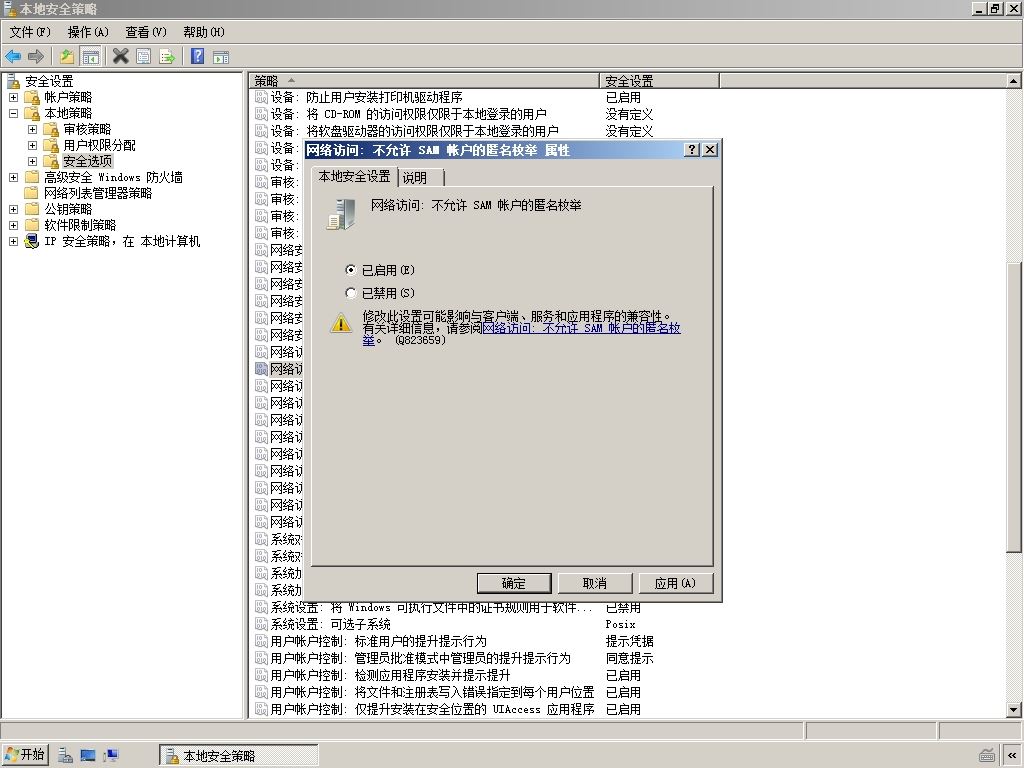Image resolution: width=1024 pixels, height=768 pixels.
Task: Click the grey Forward arrow in toolbar
Action: tap(36, 57)
